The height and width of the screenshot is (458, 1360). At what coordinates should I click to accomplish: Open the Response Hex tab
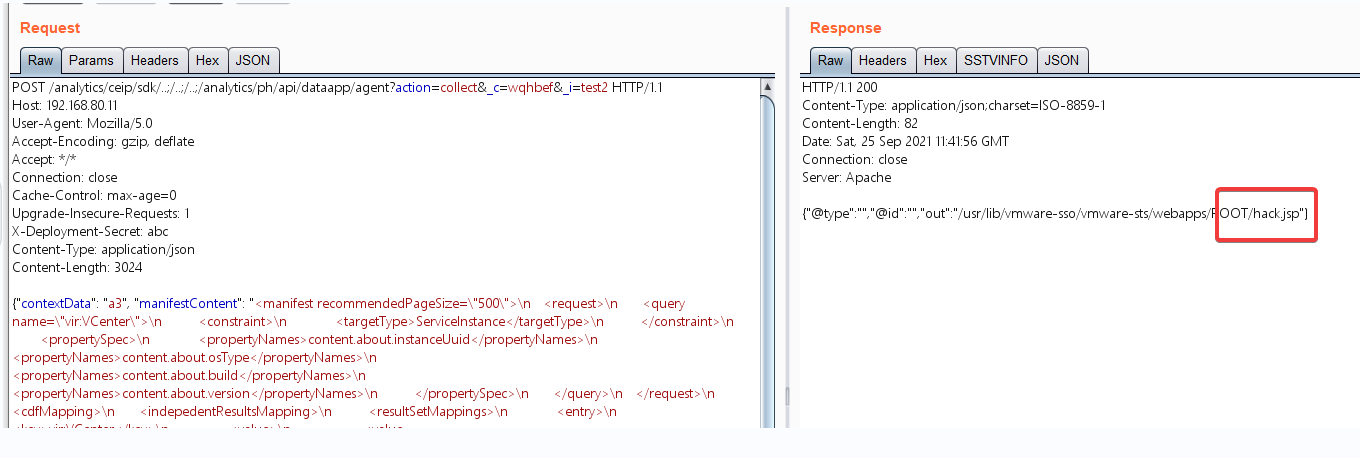click(x=936, y=60)
